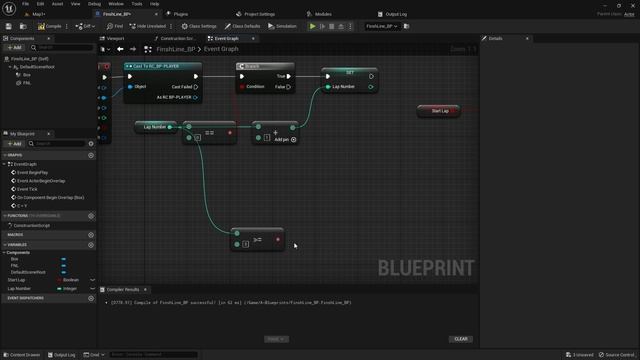
Task: Compile the blueprint with Compile button
Action: coord(49,26)
